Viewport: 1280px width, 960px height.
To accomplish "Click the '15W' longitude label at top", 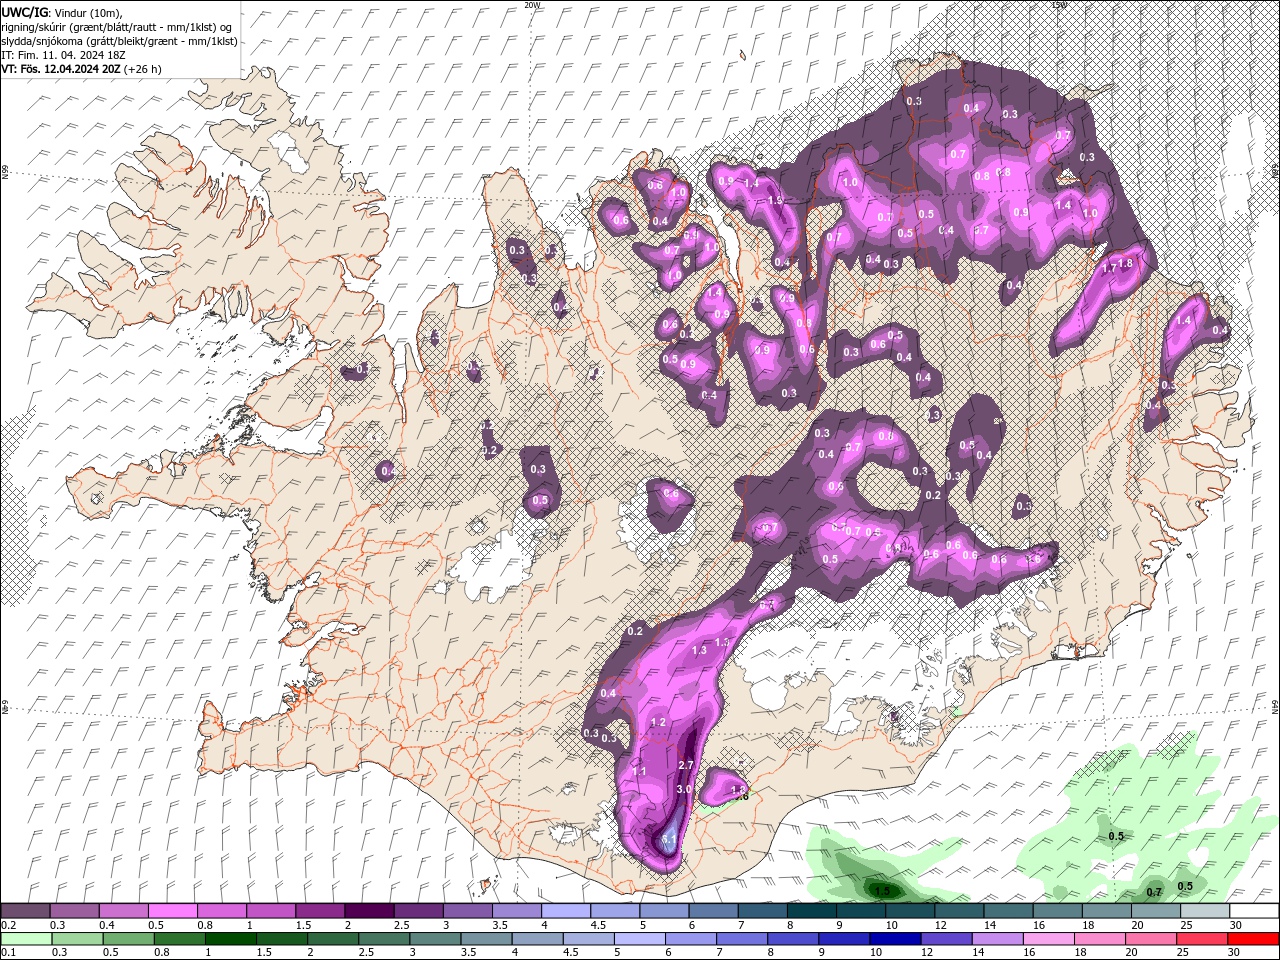I will [x=1059, y=5].
